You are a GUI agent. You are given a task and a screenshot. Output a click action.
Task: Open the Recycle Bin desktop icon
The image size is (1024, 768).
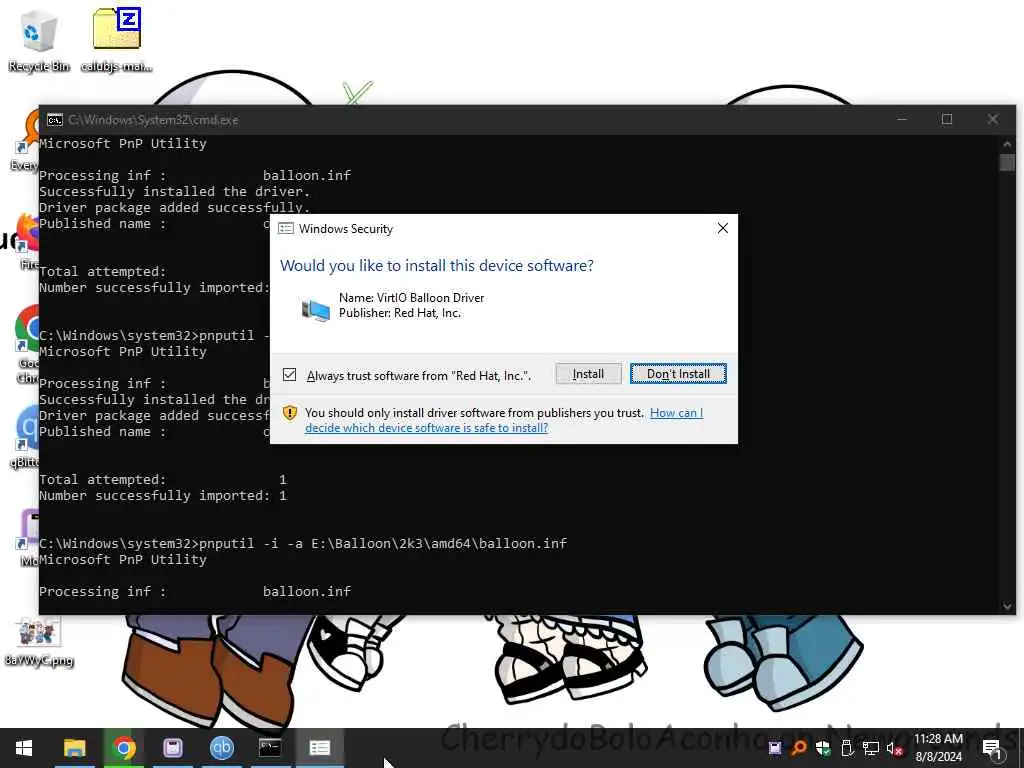click(39, 40)
